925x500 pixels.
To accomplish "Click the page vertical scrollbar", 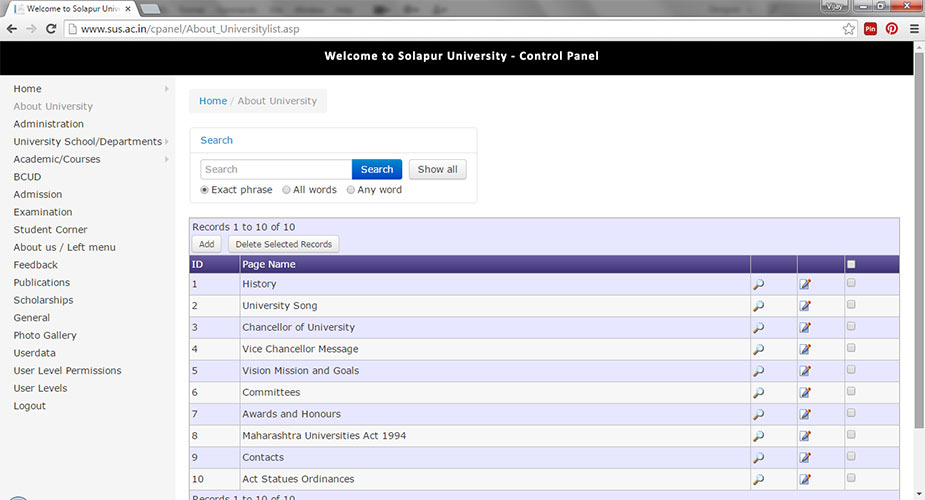I will tap(919, 241).
